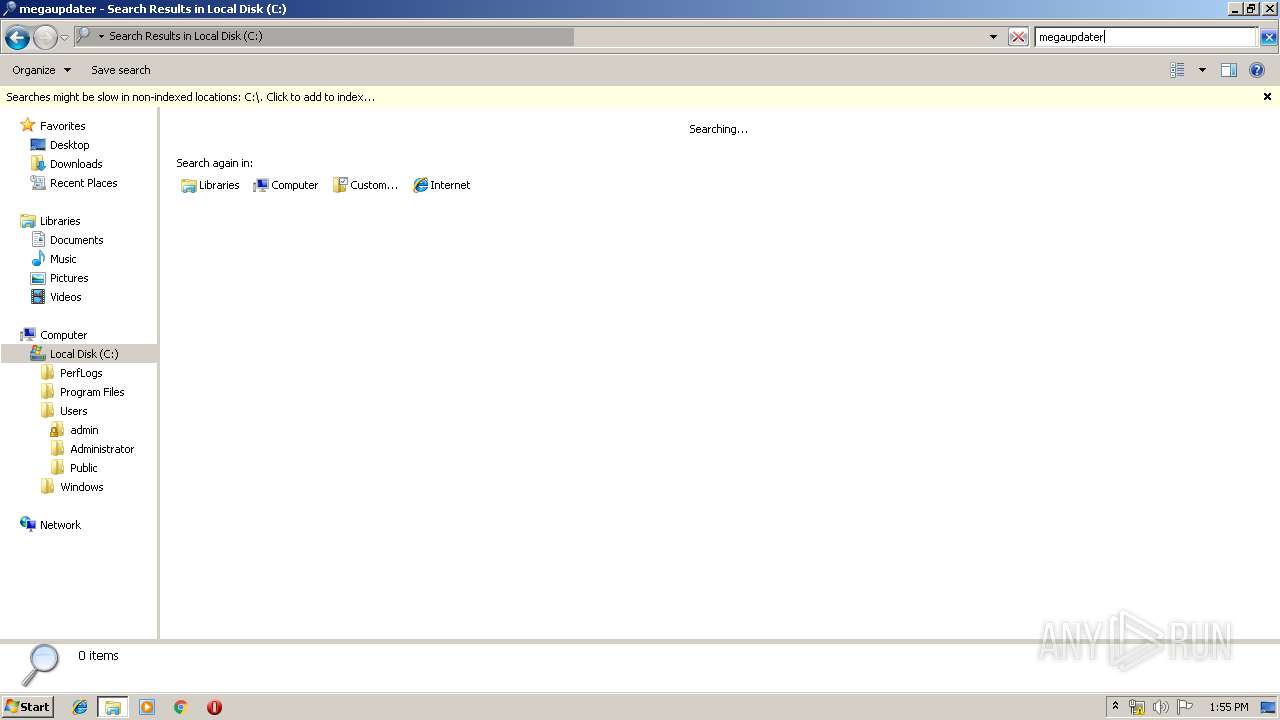This screenshot has width=1280, height=720.
Task: Launch Internet Explorer from taskbar
Action: pos(80,707)
